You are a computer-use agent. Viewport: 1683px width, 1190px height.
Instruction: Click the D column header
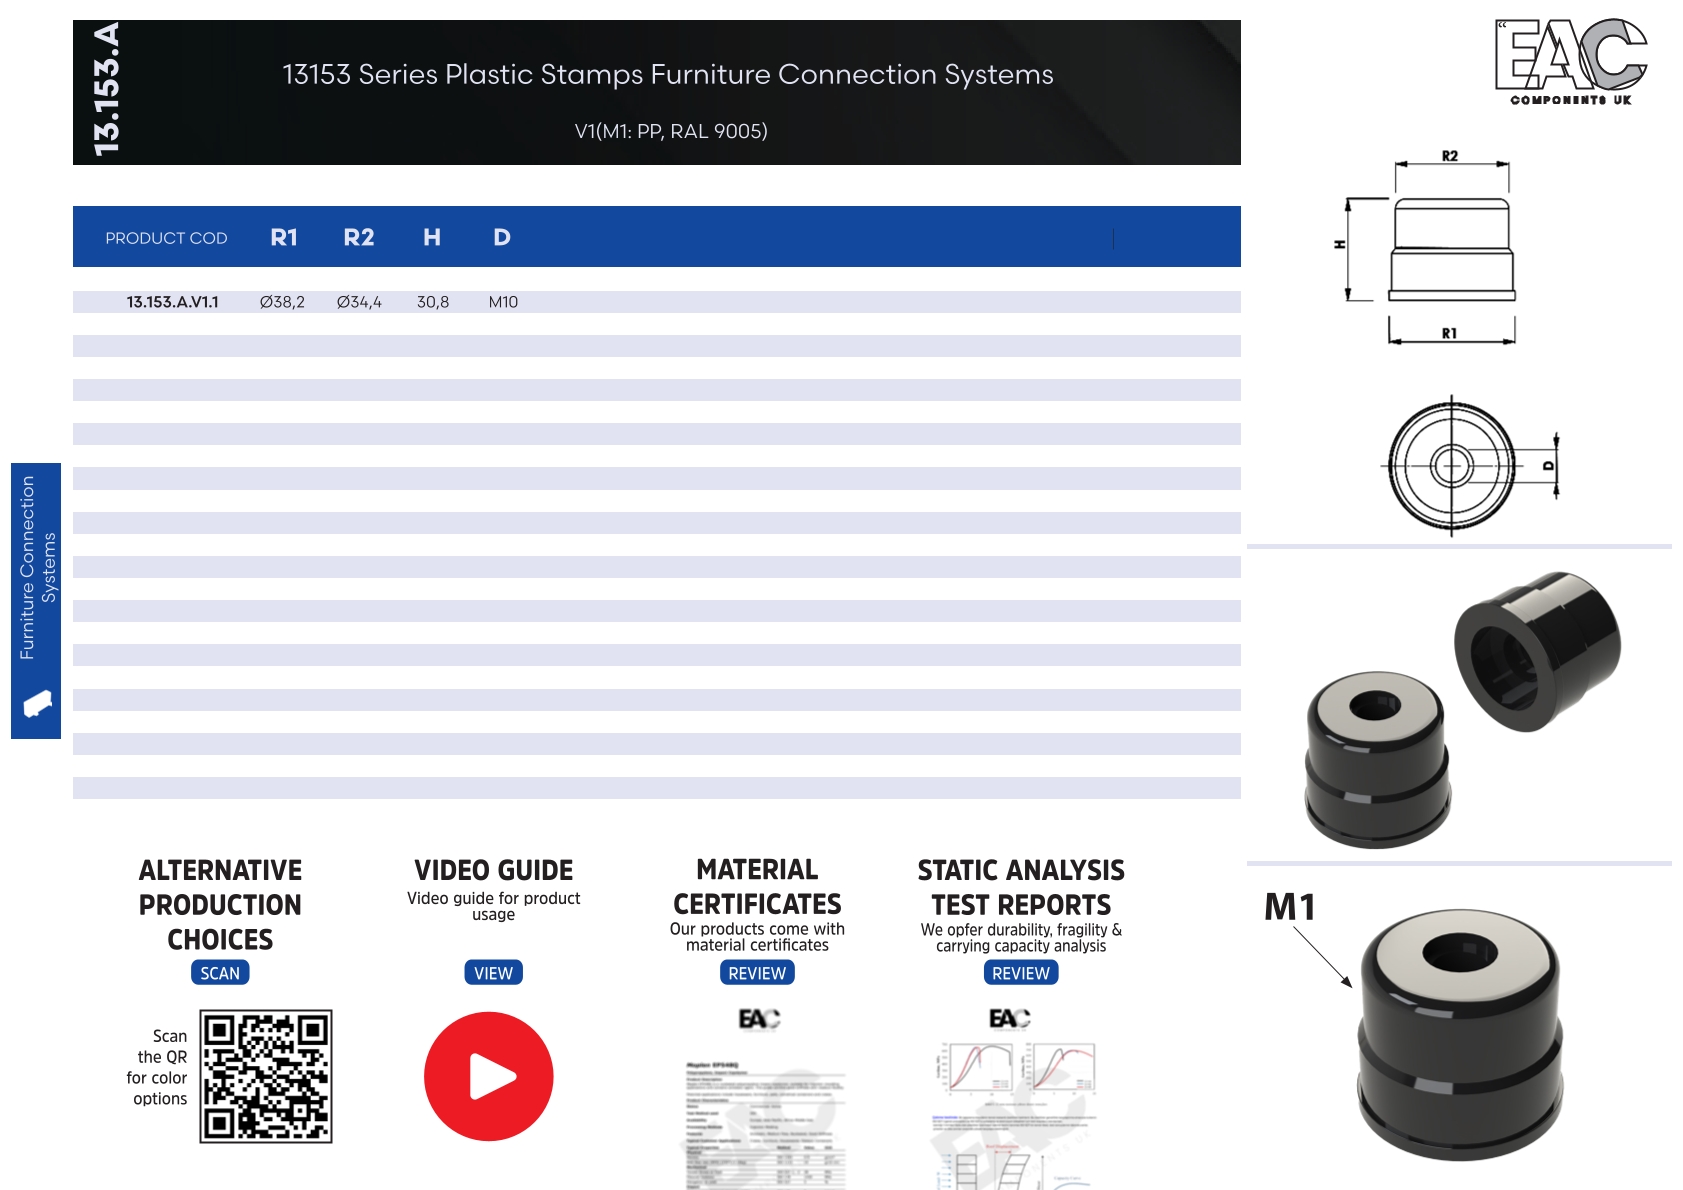coord(502,237)
